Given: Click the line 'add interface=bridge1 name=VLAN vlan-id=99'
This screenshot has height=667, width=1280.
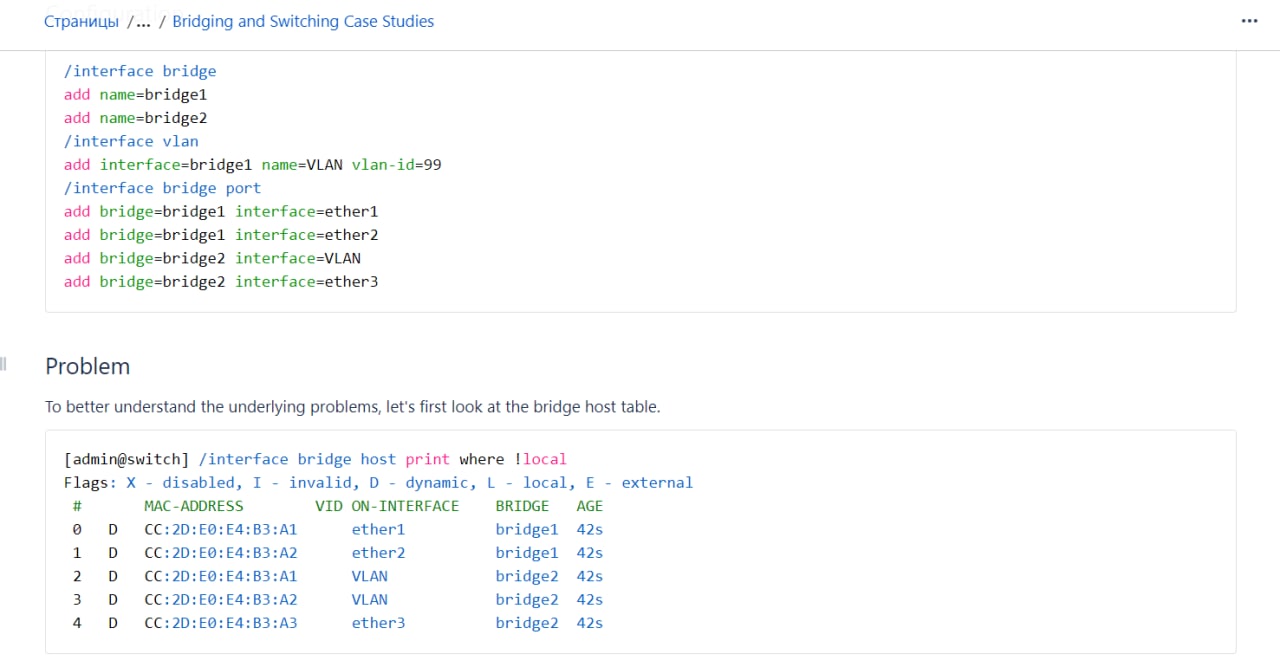Looking at the screenshot, I should point(252,164).
